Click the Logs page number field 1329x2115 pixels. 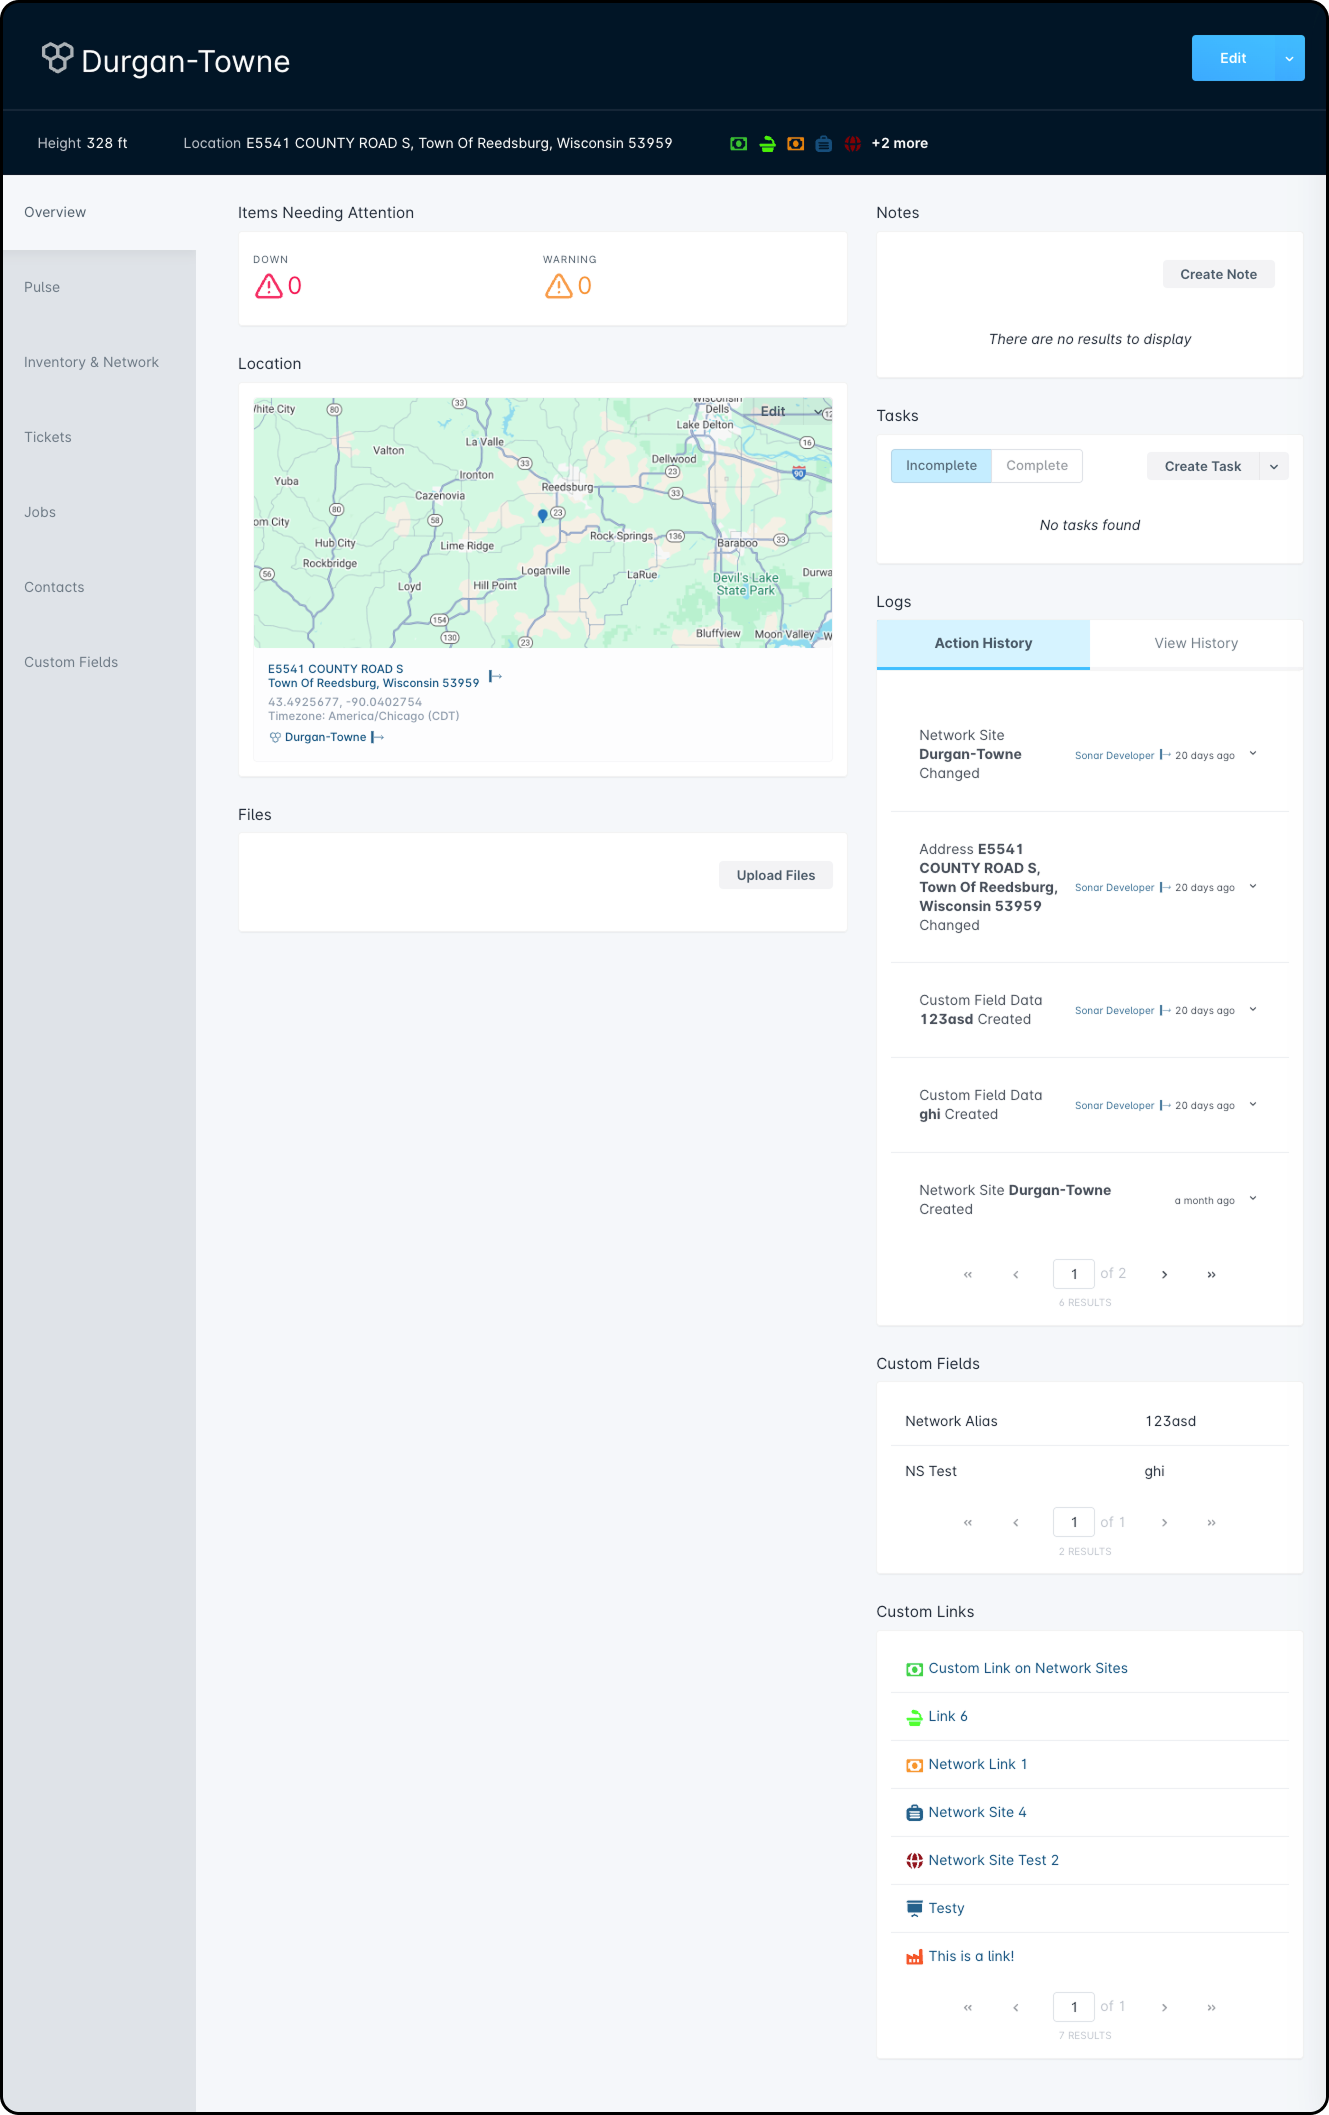1074,1274
